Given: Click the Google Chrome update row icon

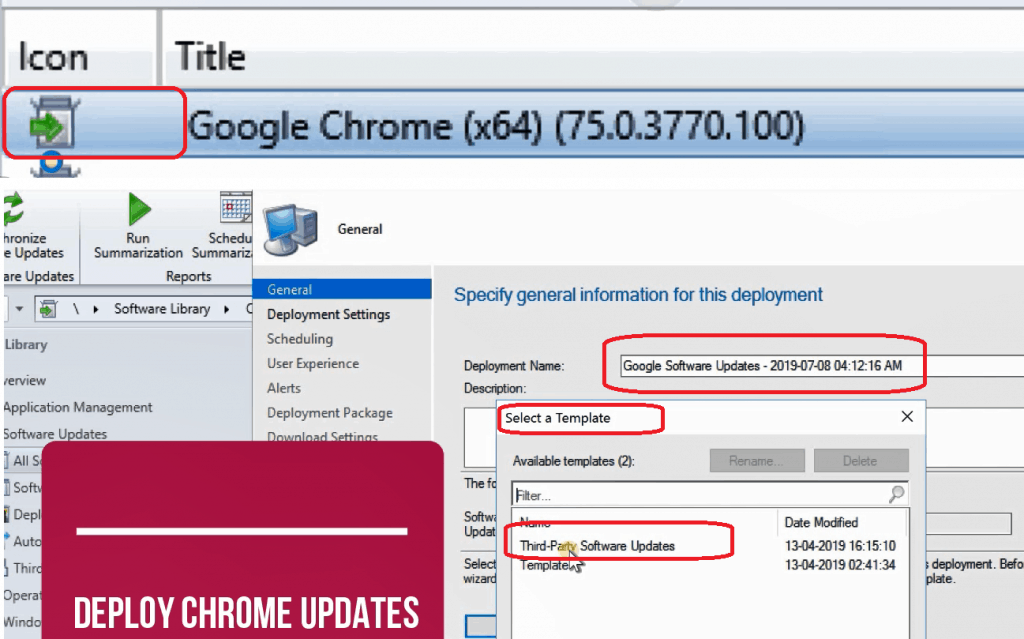Looking at the screenshot, I should [54, 123].
